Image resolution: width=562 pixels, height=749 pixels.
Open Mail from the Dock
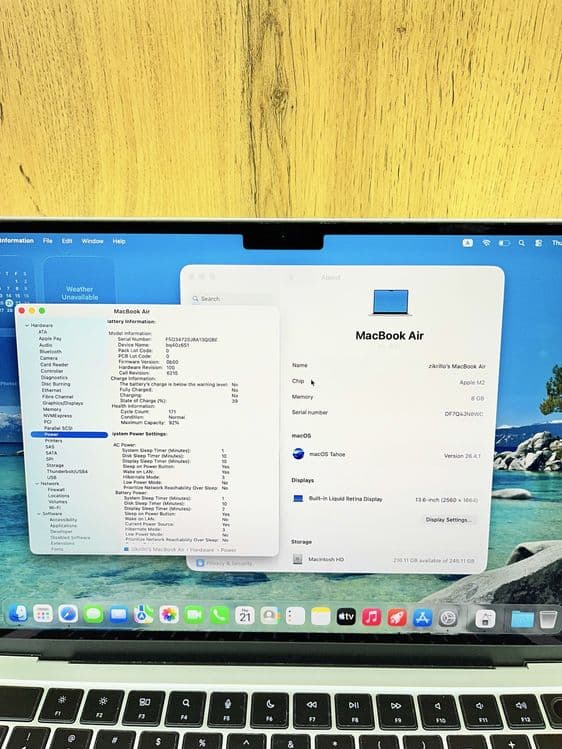click(118, 615)
